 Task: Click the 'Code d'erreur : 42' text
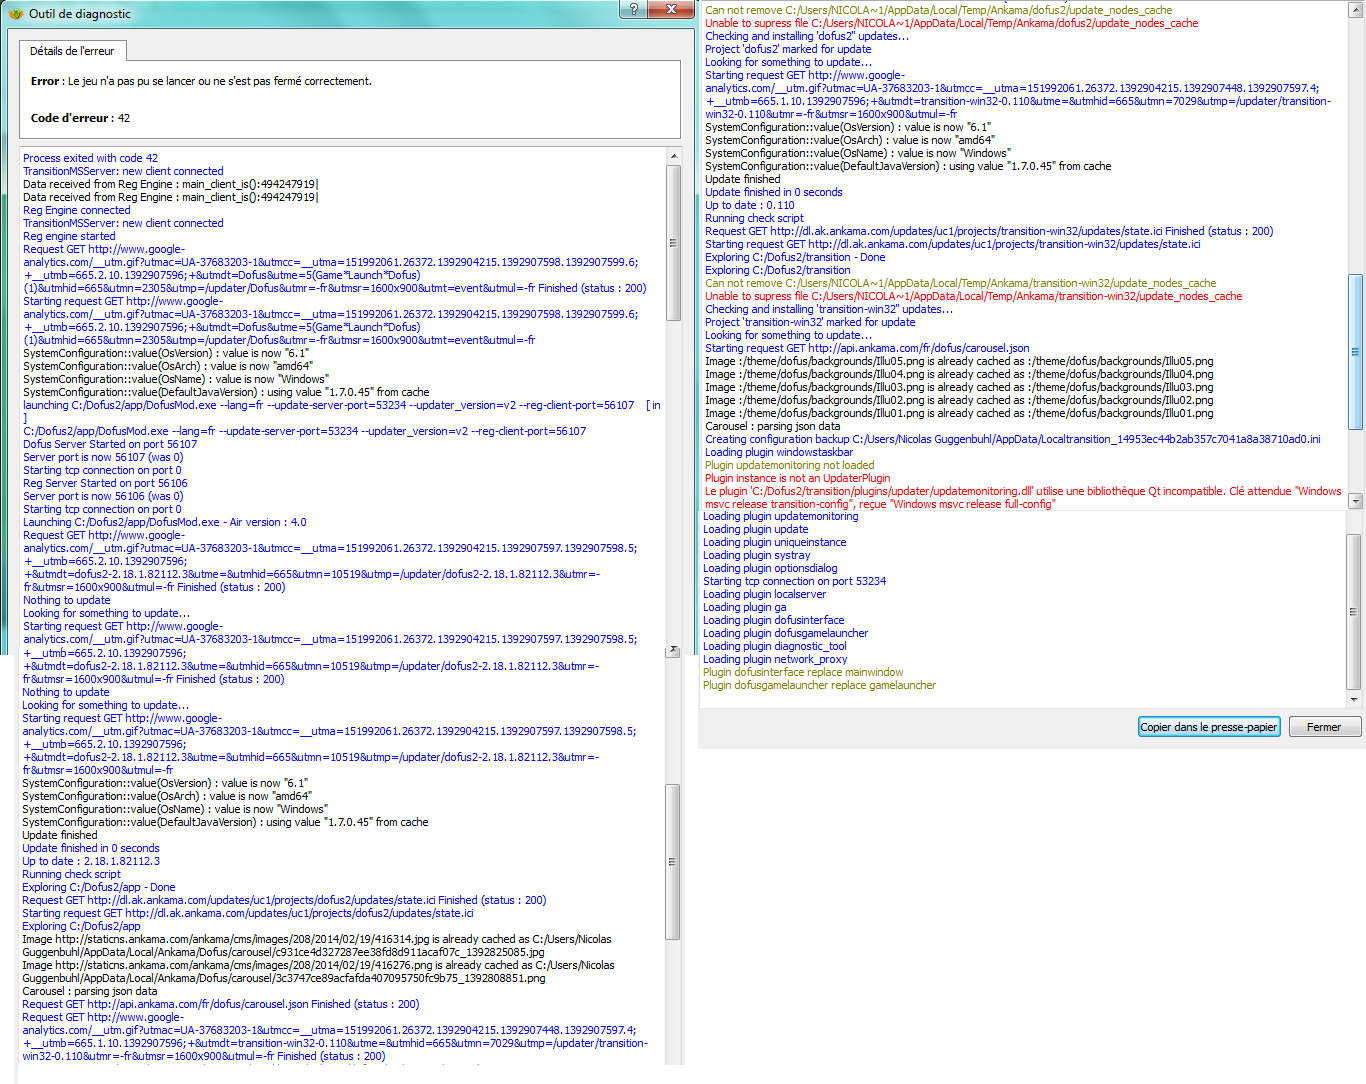point(80,118)
